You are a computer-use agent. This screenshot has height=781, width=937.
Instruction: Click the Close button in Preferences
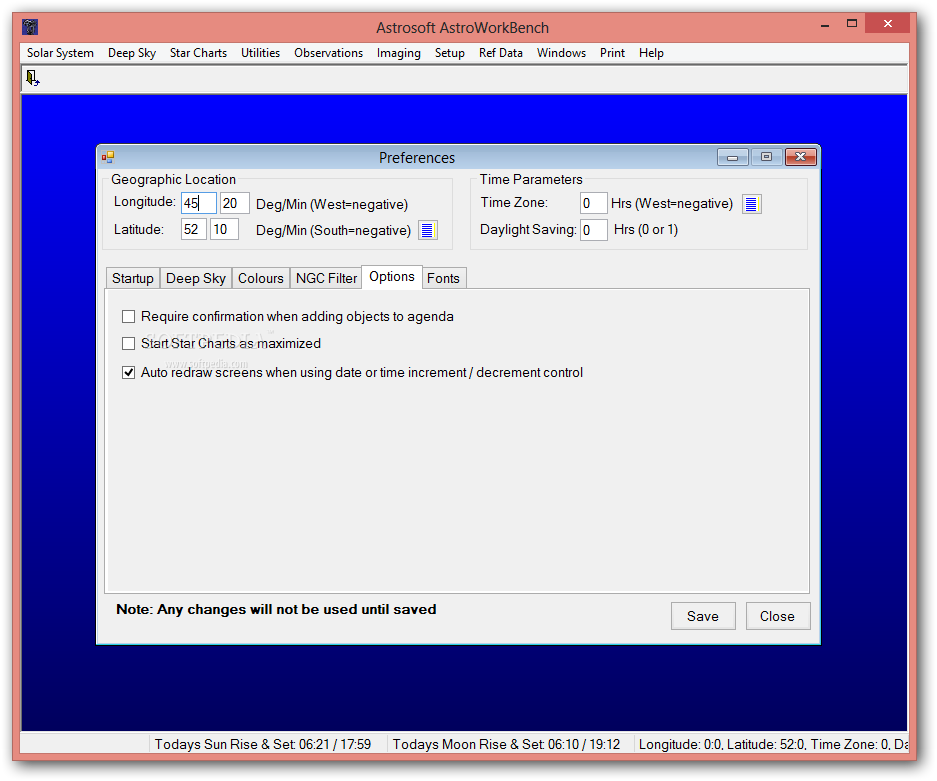[x=777, y=616]
